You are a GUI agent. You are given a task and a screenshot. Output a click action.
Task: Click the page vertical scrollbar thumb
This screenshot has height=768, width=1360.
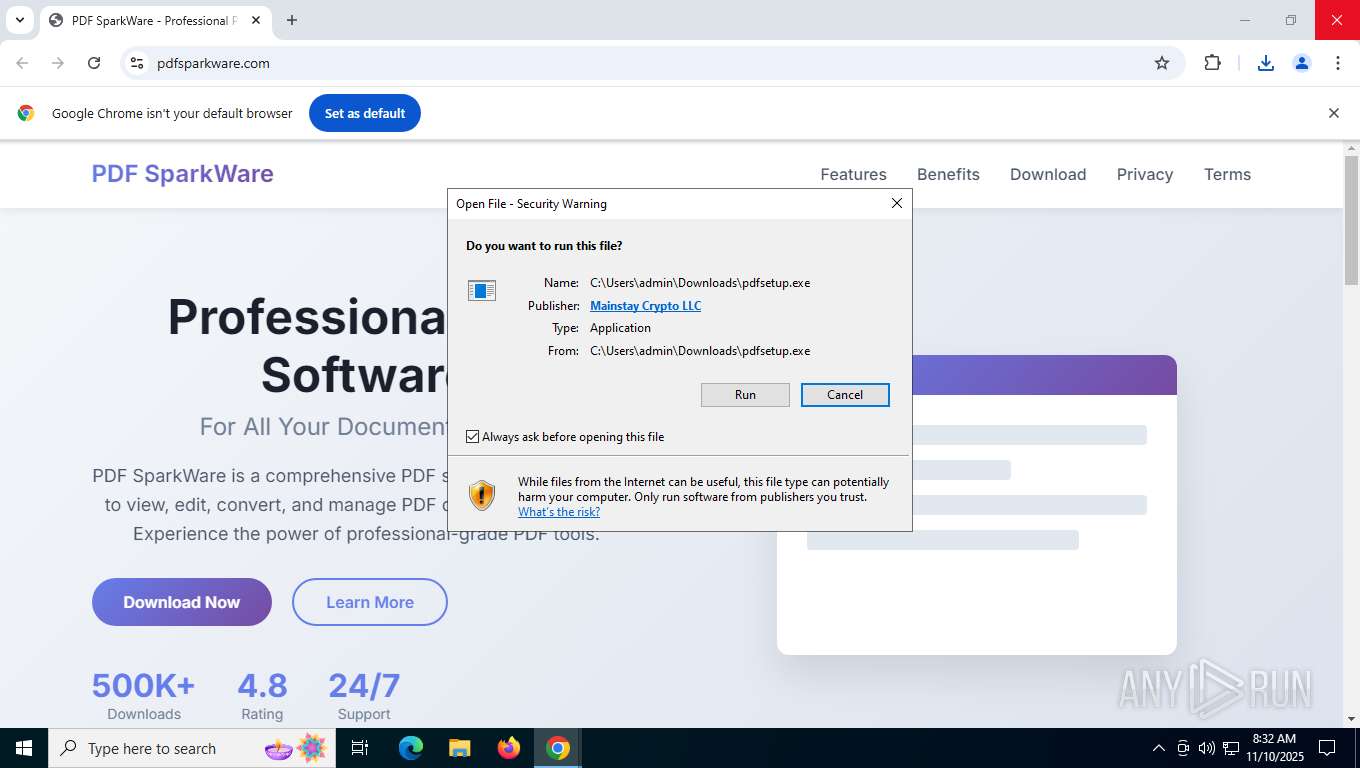[1351, 220]
